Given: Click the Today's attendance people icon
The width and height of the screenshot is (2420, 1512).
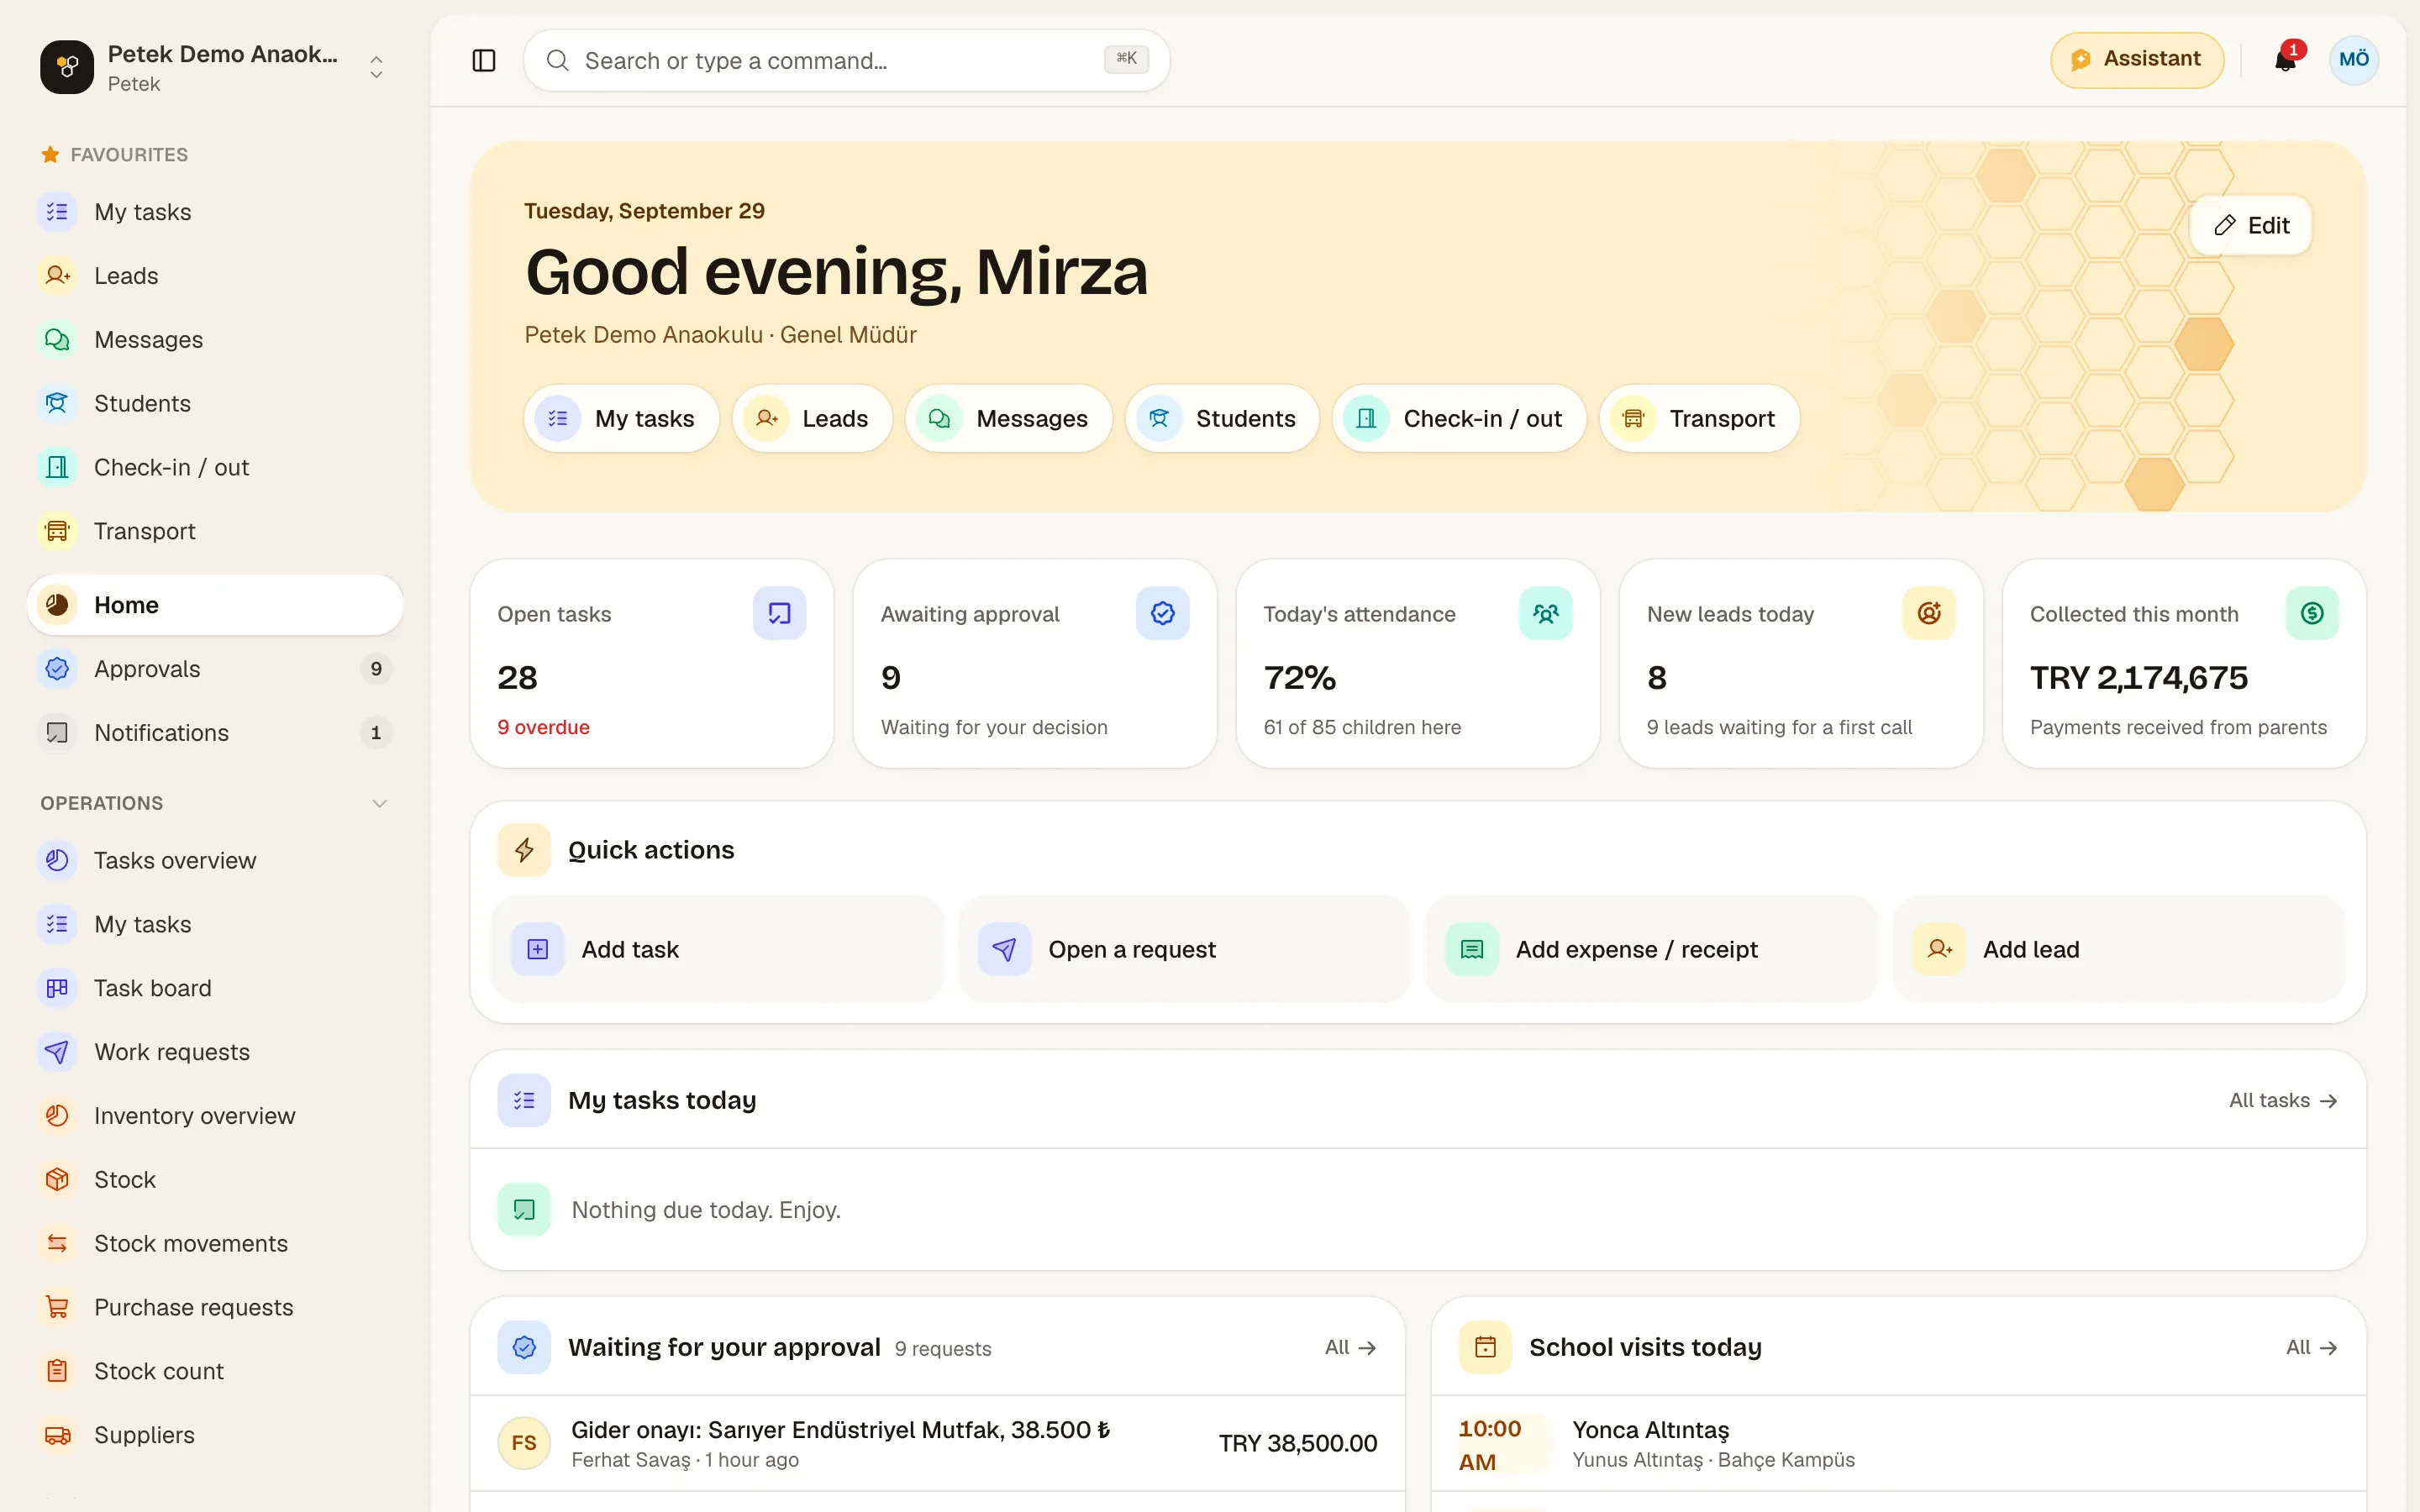Looking at the screenshot, I should [x=1545, y=613].
